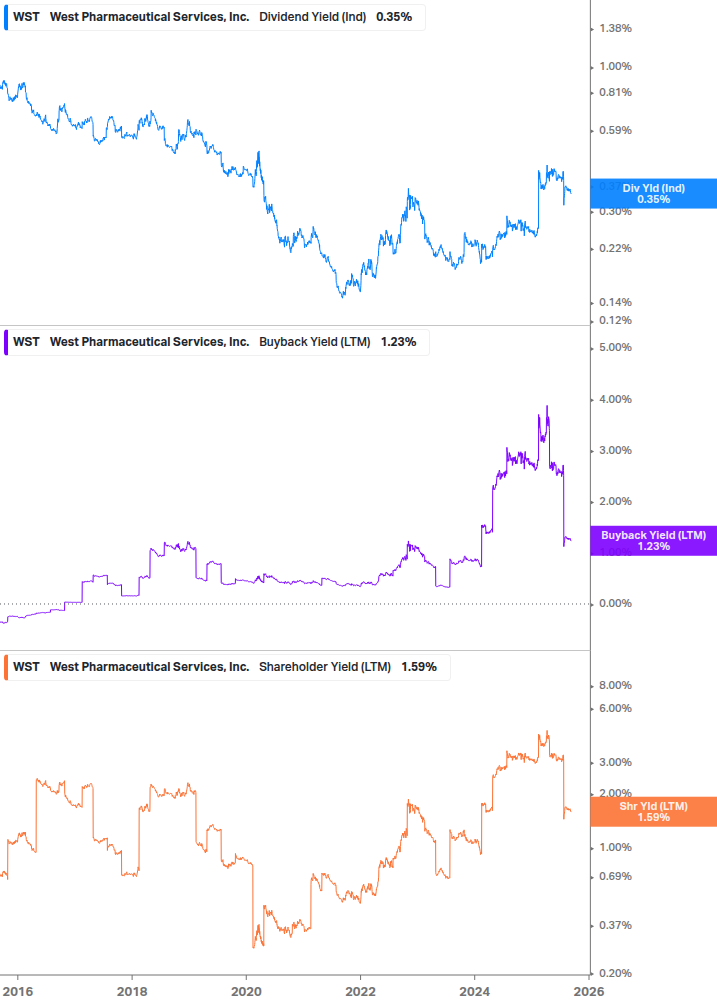The height and width of the screenshot is (1005, 717).
Task: Click the 2016 label on the time axis
Action: click(x=18, y=992)
